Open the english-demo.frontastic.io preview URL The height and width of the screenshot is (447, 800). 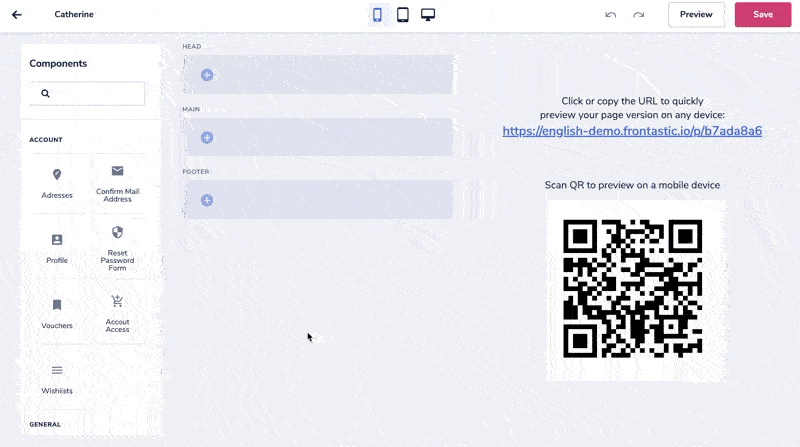click(632, 131)
